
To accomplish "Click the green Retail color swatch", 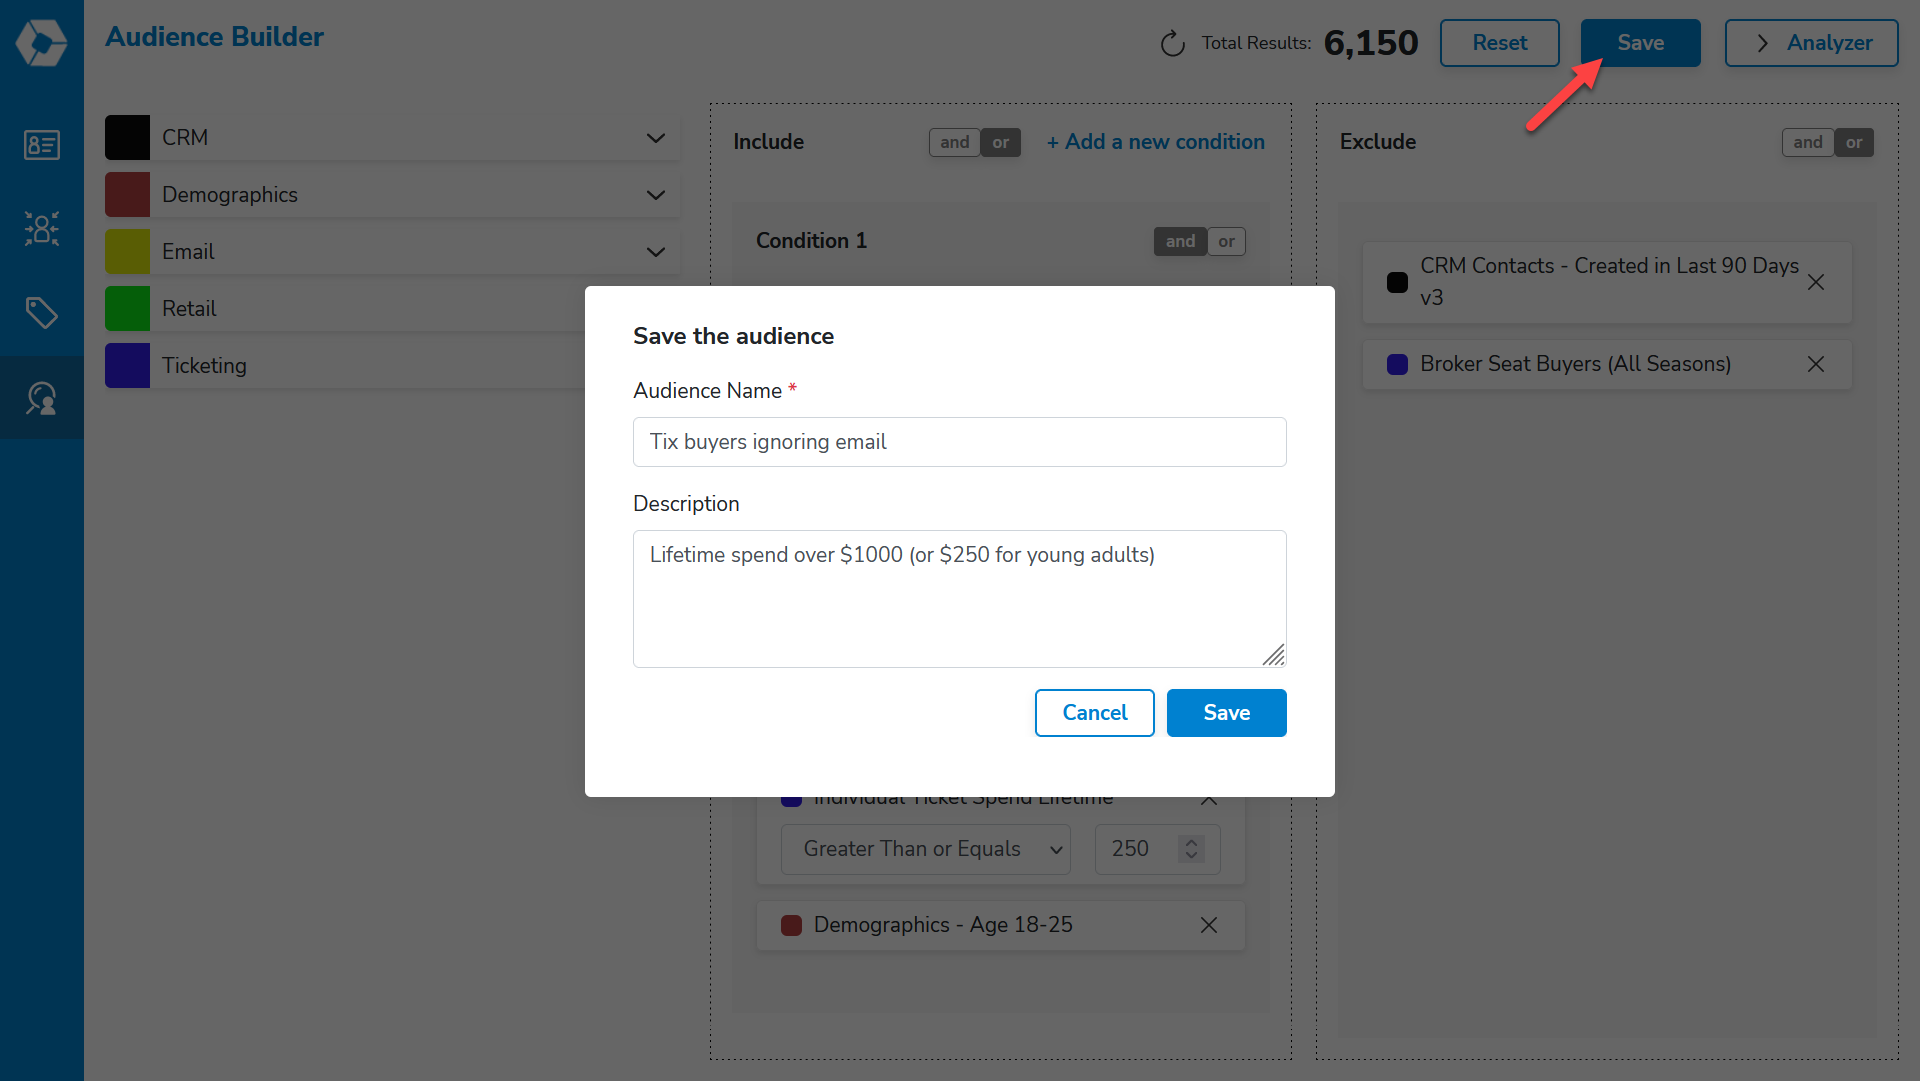I will pyautogui.click(x=127, y=309).
